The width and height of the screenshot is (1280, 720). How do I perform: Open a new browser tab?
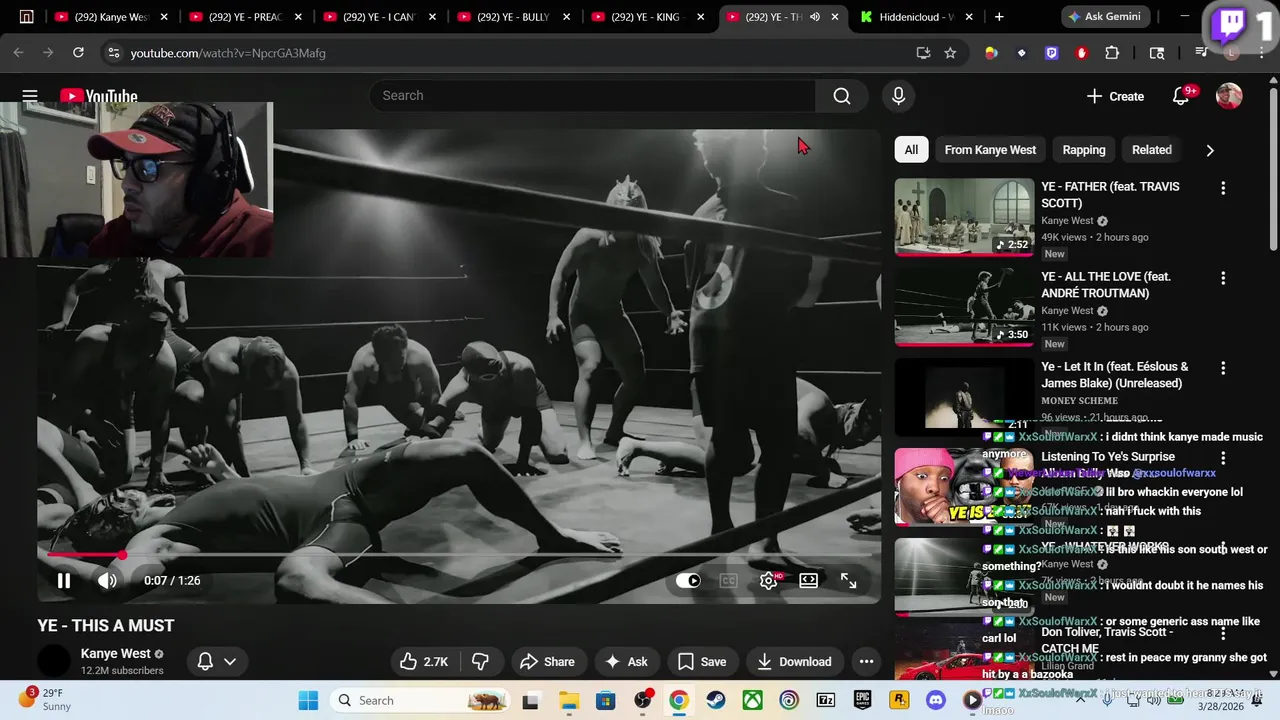(x=998, y=17)
